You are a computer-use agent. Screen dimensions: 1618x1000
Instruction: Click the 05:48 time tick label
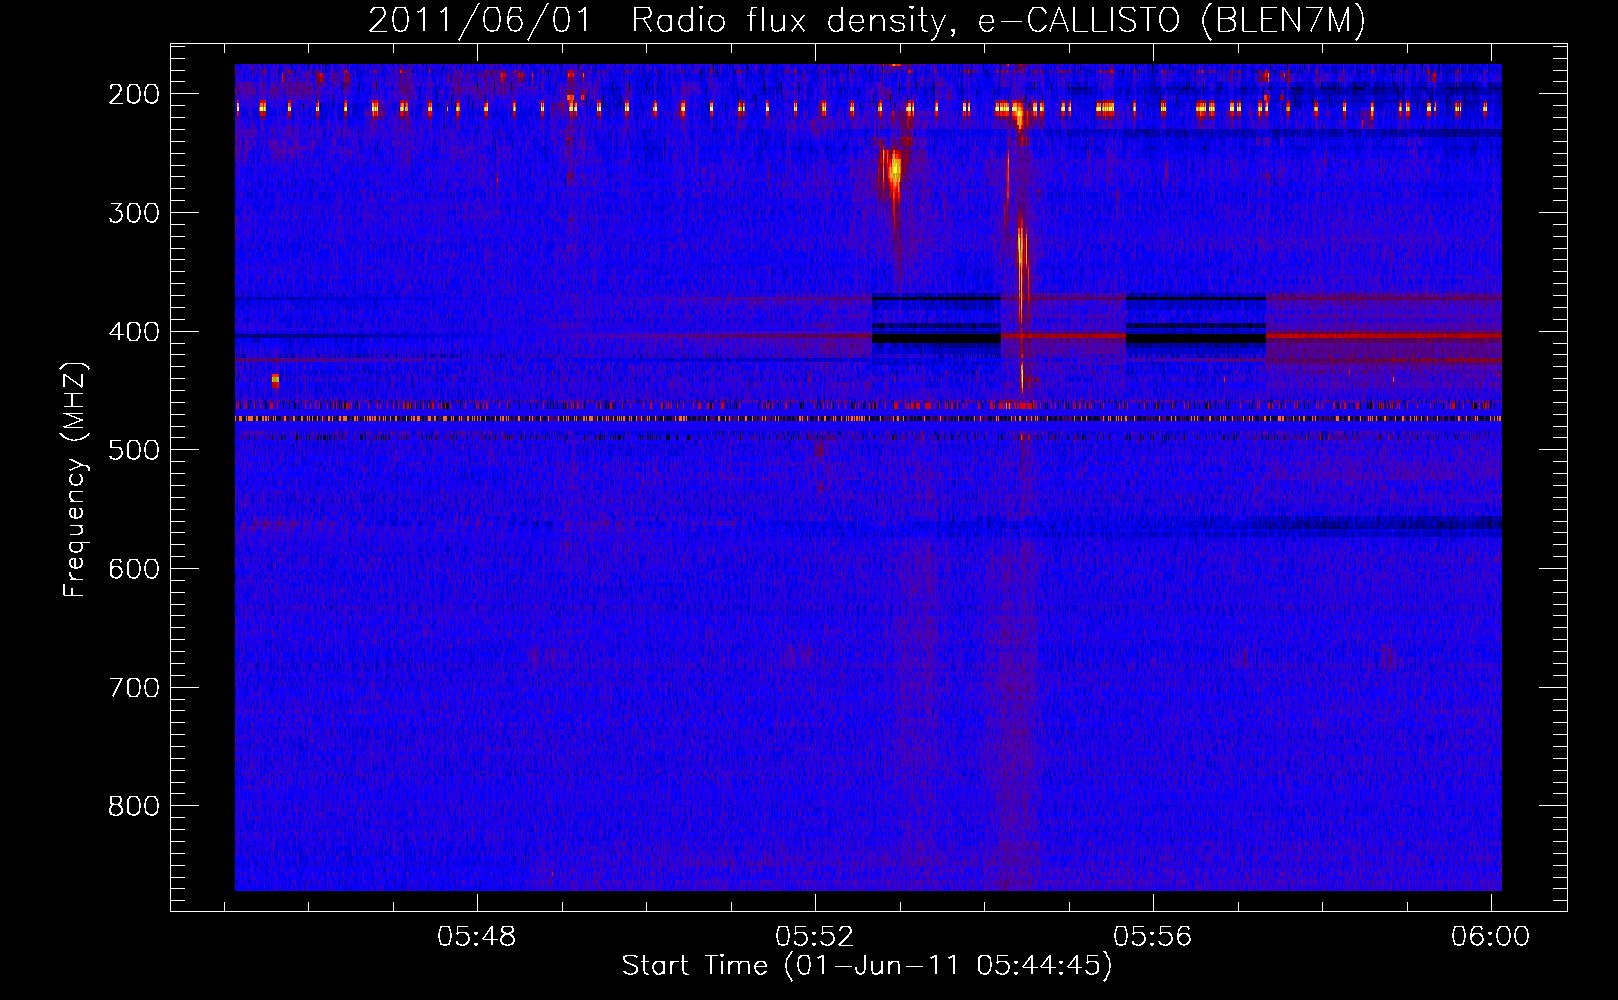477,937
